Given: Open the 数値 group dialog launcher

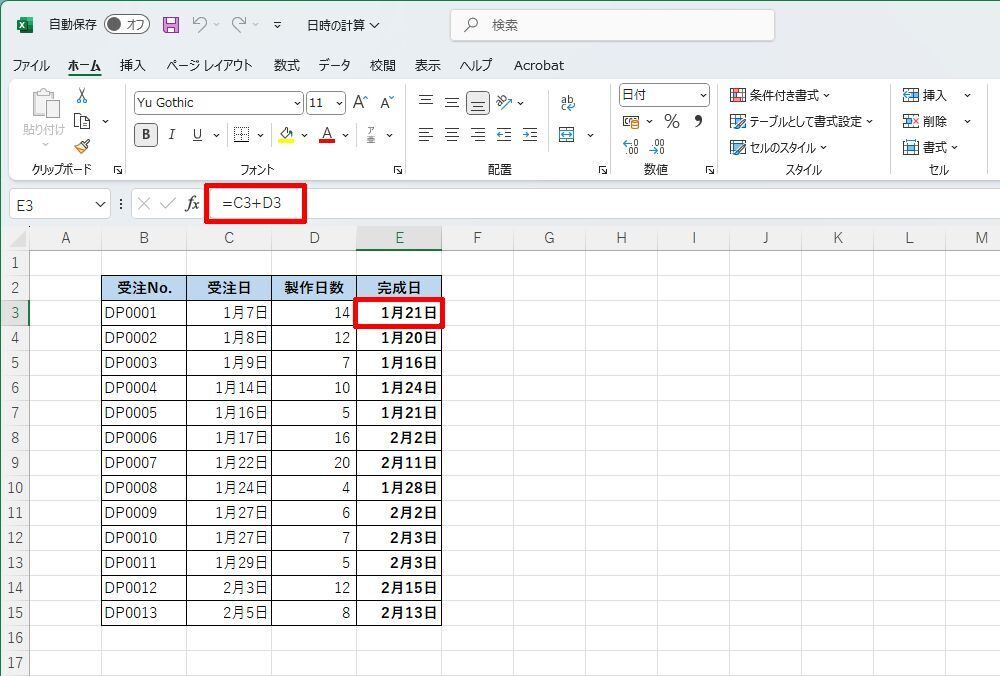Looking at the screenshot, I should coord(710,170).
